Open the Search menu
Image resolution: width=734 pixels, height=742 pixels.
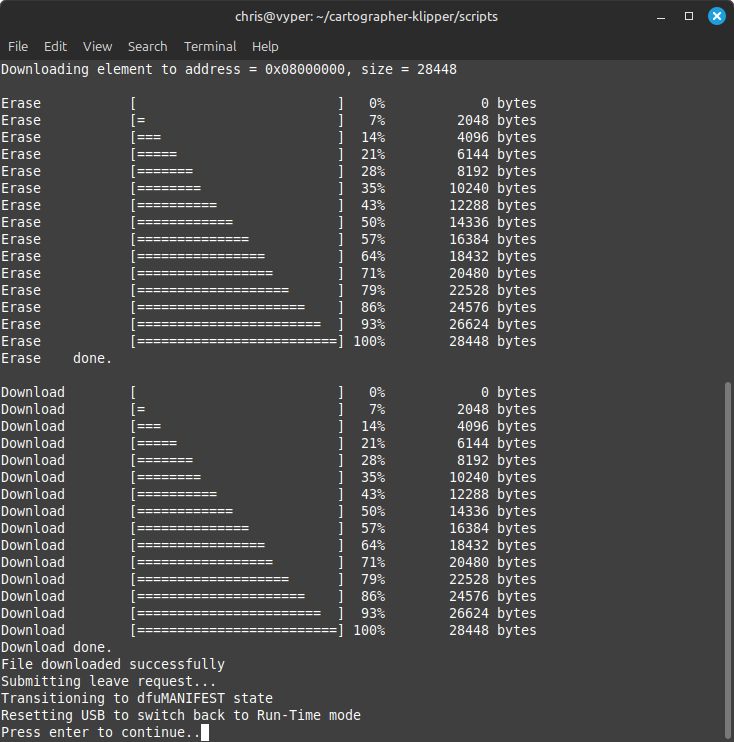(147, 46)
